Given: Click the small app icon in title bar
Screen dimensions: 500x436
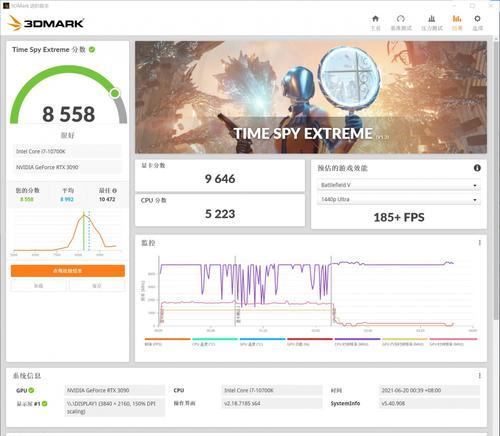Looking at the screenshot, I should click(6, 5).
